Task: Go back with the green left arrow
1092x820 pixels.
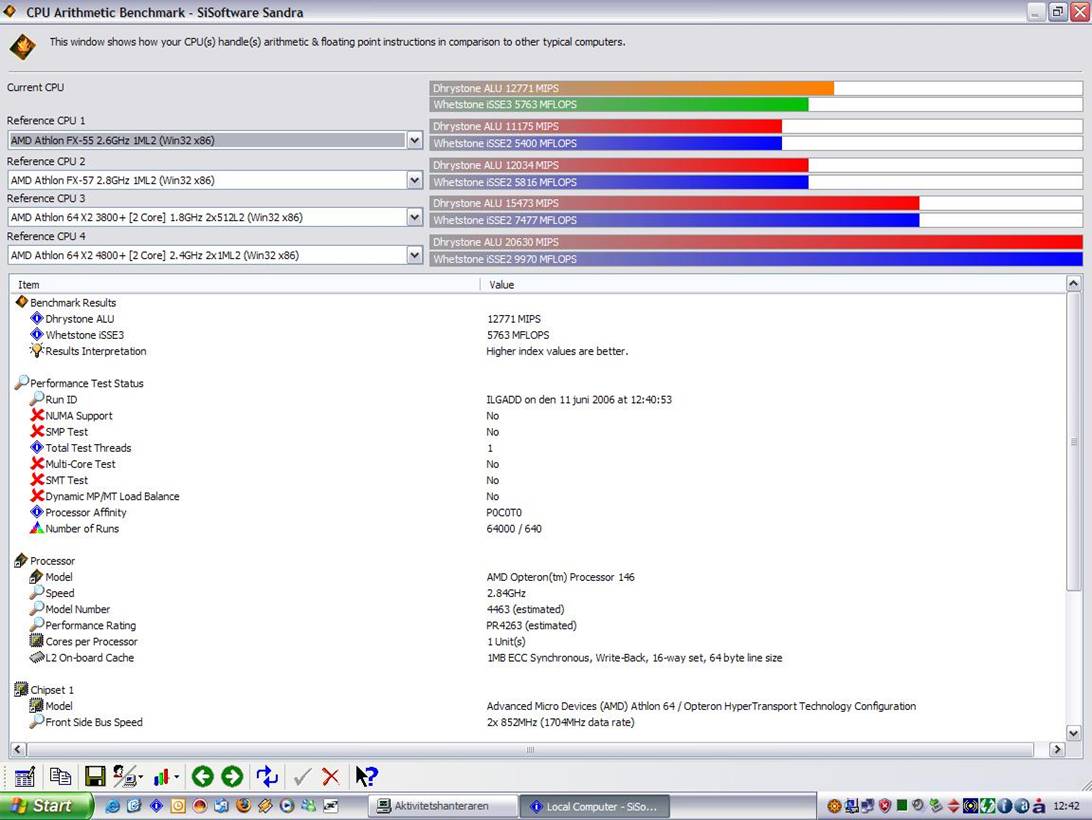Action: (202, 776)
